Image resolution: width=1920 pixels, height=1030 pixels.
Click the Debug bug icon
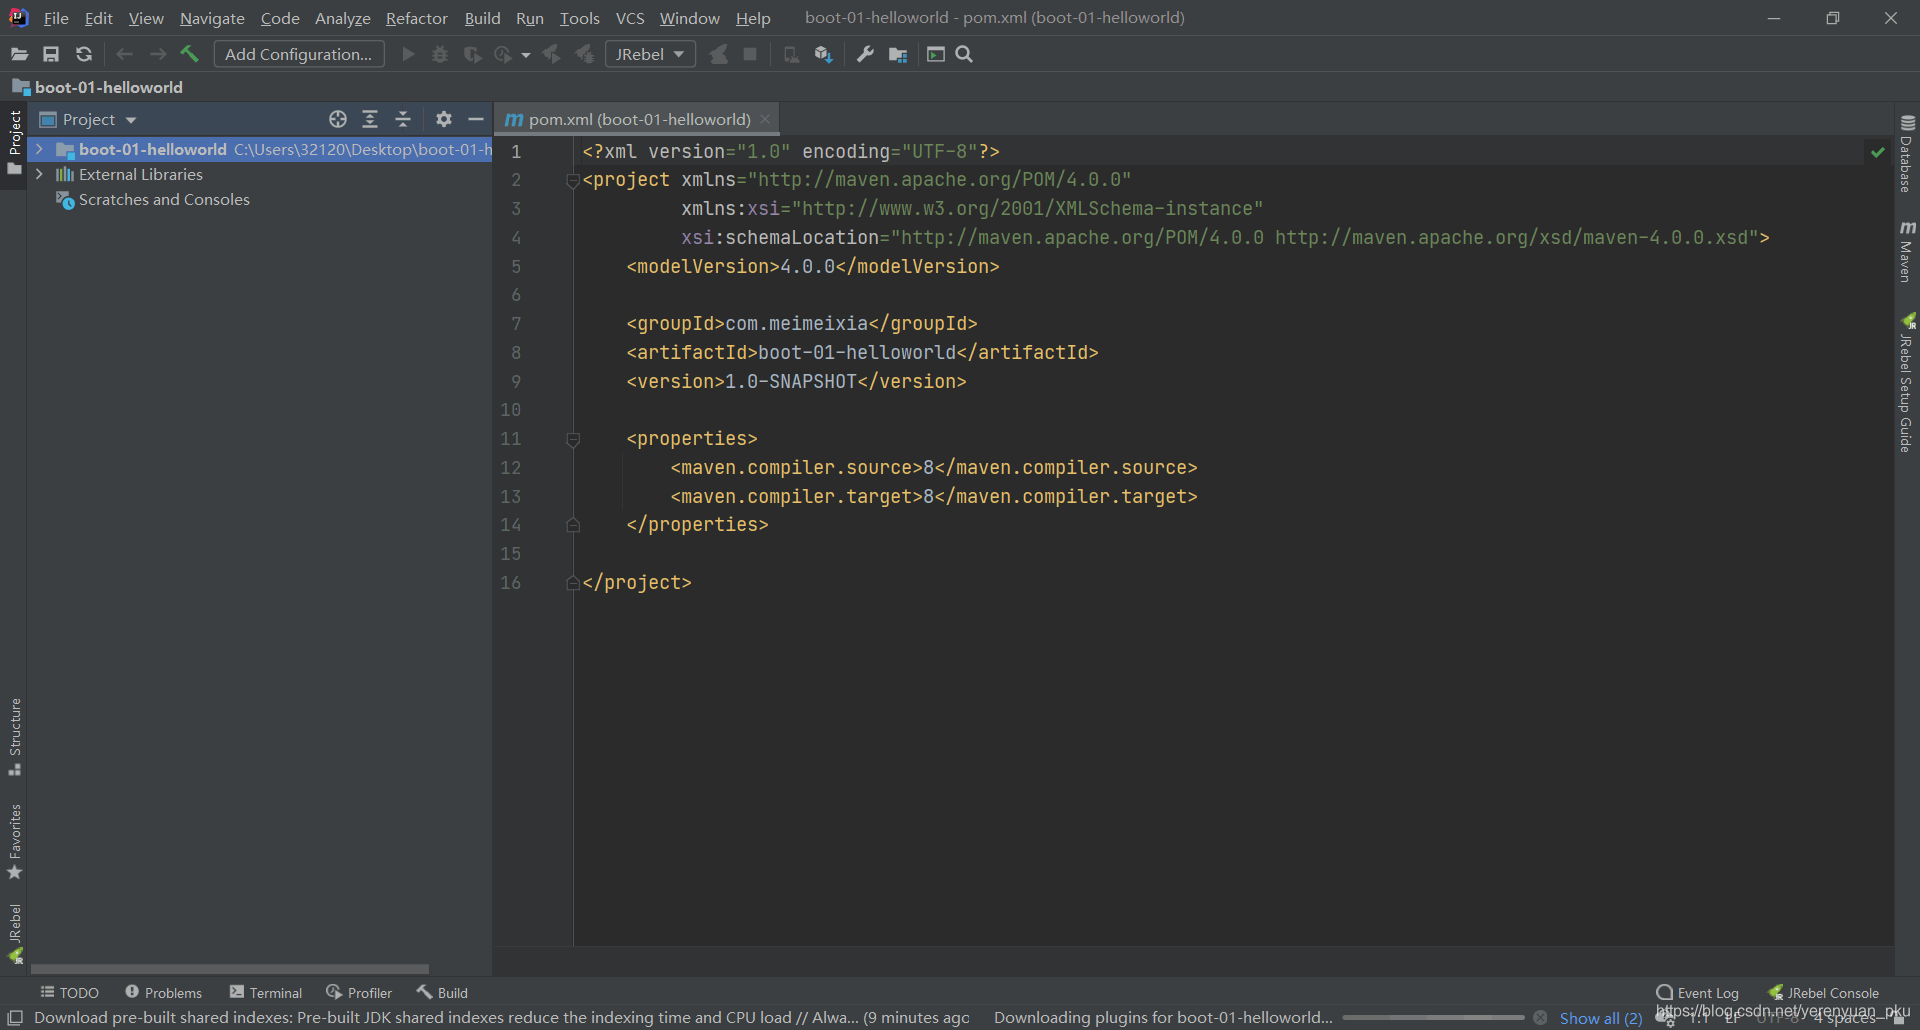(x=440, y=54)
